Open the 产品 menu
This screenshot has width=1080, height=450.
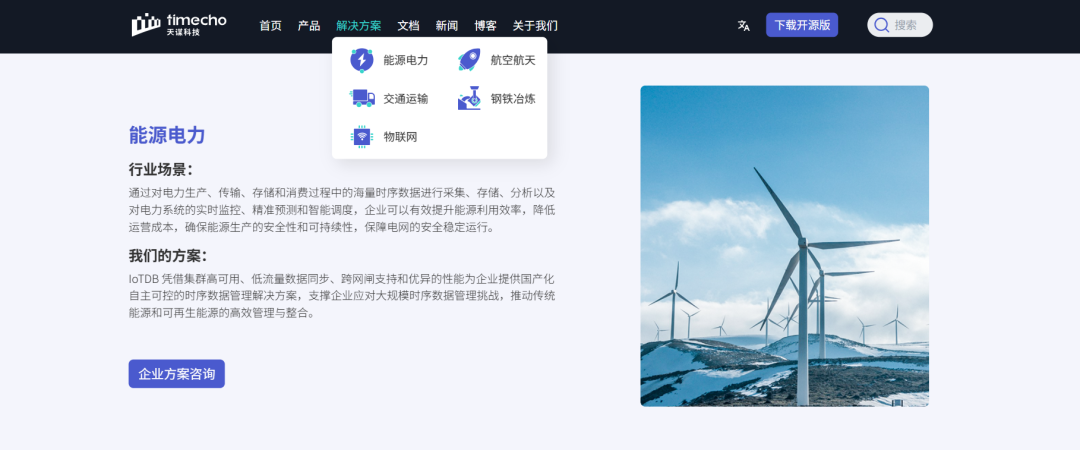309,25
